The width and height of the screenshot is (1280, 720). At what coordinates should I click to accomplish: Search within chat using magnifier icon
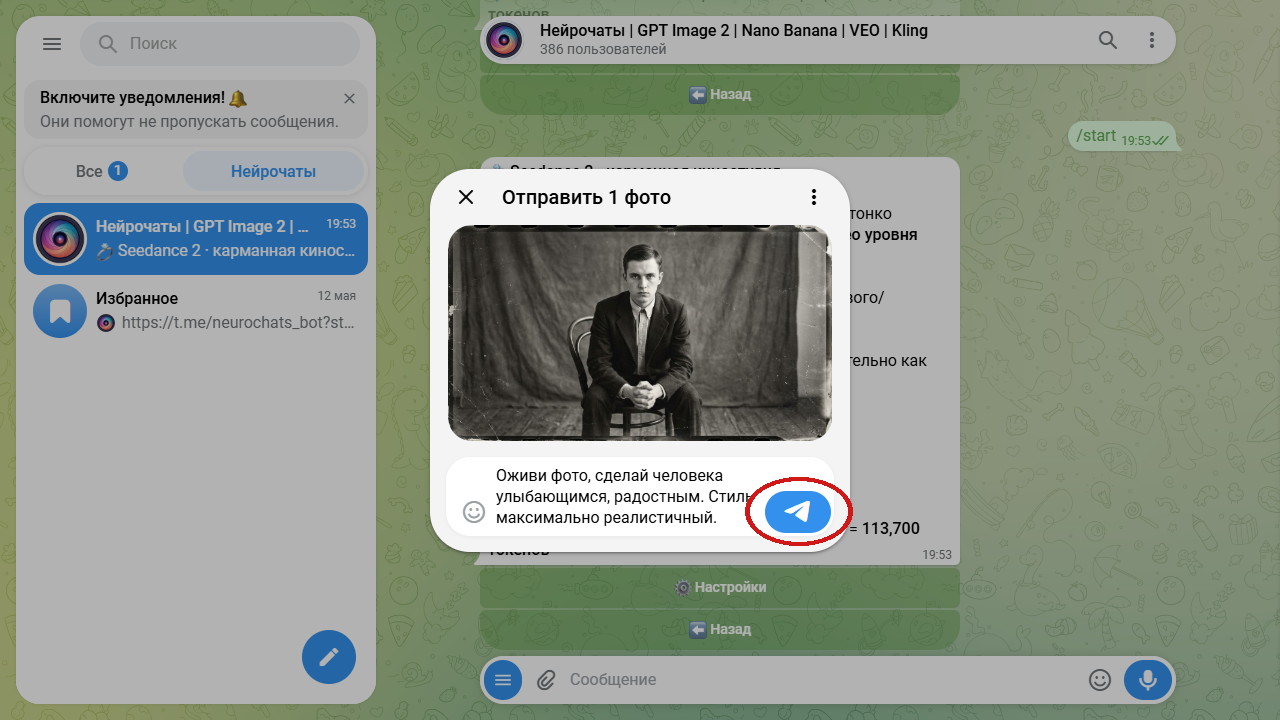pos(1108,40)
